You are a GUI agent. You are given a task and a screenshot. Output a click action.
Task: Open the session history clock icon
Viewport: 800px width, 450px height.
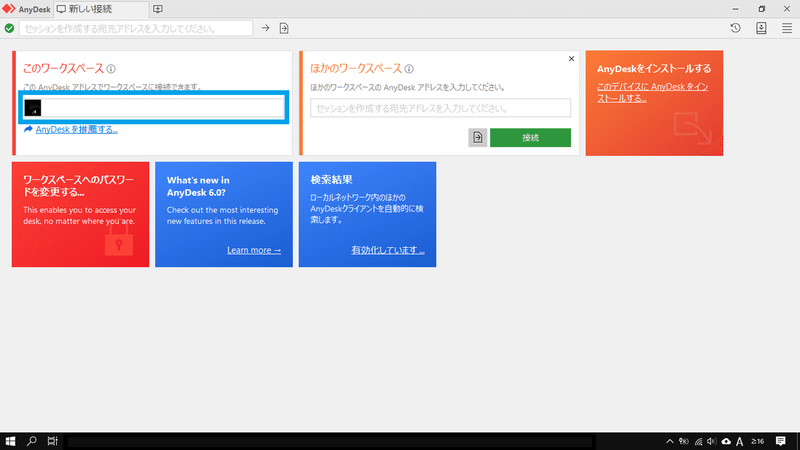click(x=735, y=28)
